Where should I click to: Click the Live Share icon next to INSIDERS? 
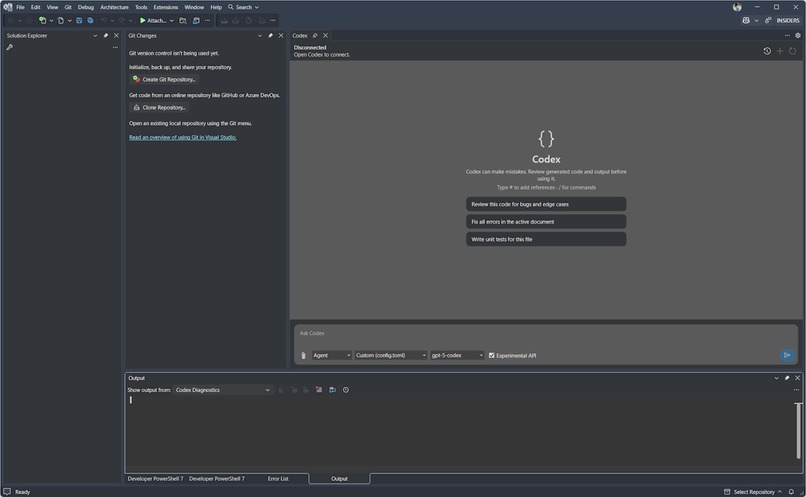[x=767, y=21]
